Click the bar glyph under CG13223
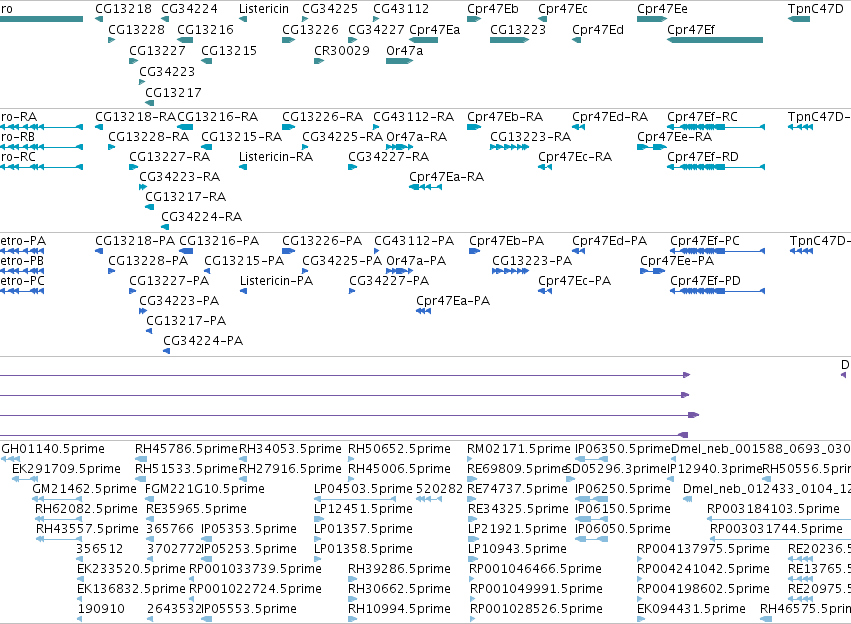The width and height of the screenshot is (851, 624). pos(509,40)
